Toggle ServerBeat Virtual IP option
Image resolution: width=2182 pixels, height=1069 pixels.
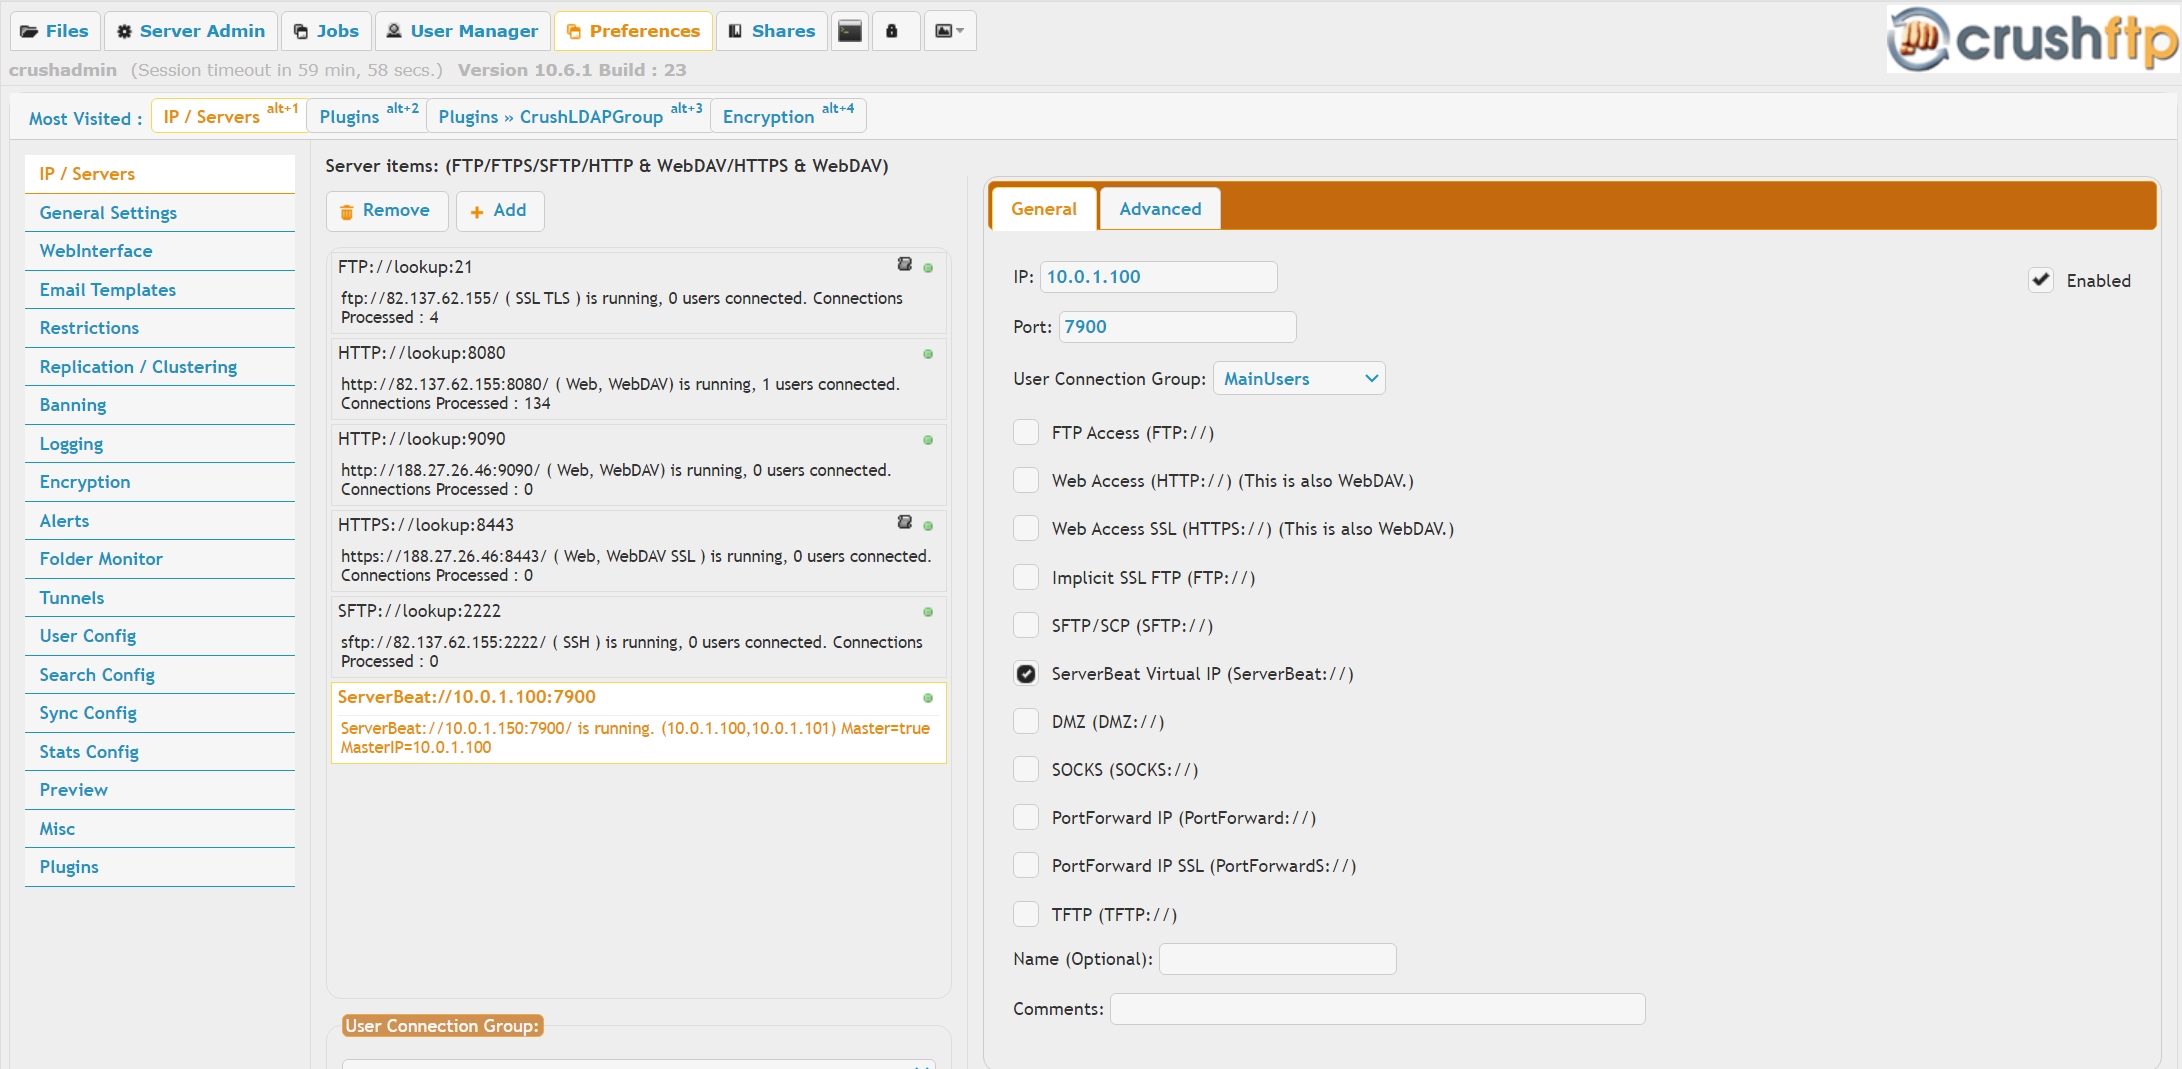click(x=1026, y=673)
